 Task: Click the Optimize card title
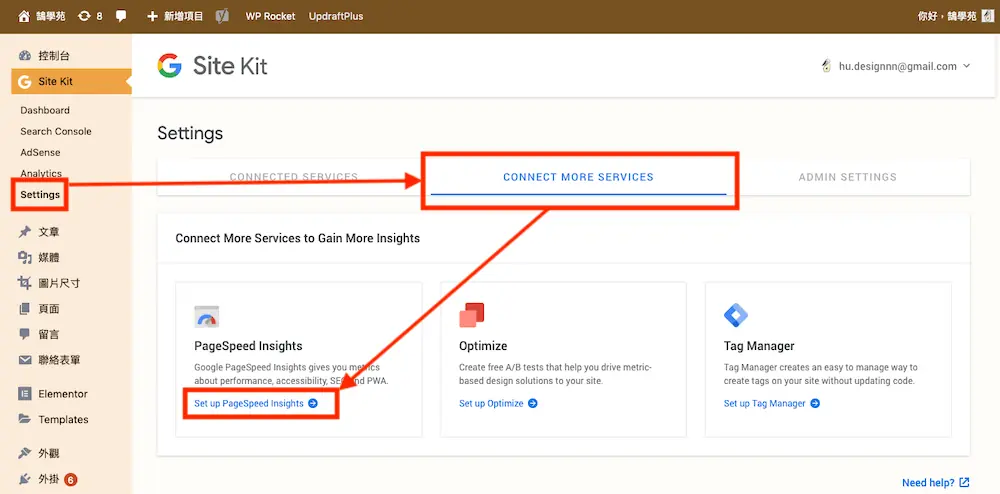click(483, 346)
